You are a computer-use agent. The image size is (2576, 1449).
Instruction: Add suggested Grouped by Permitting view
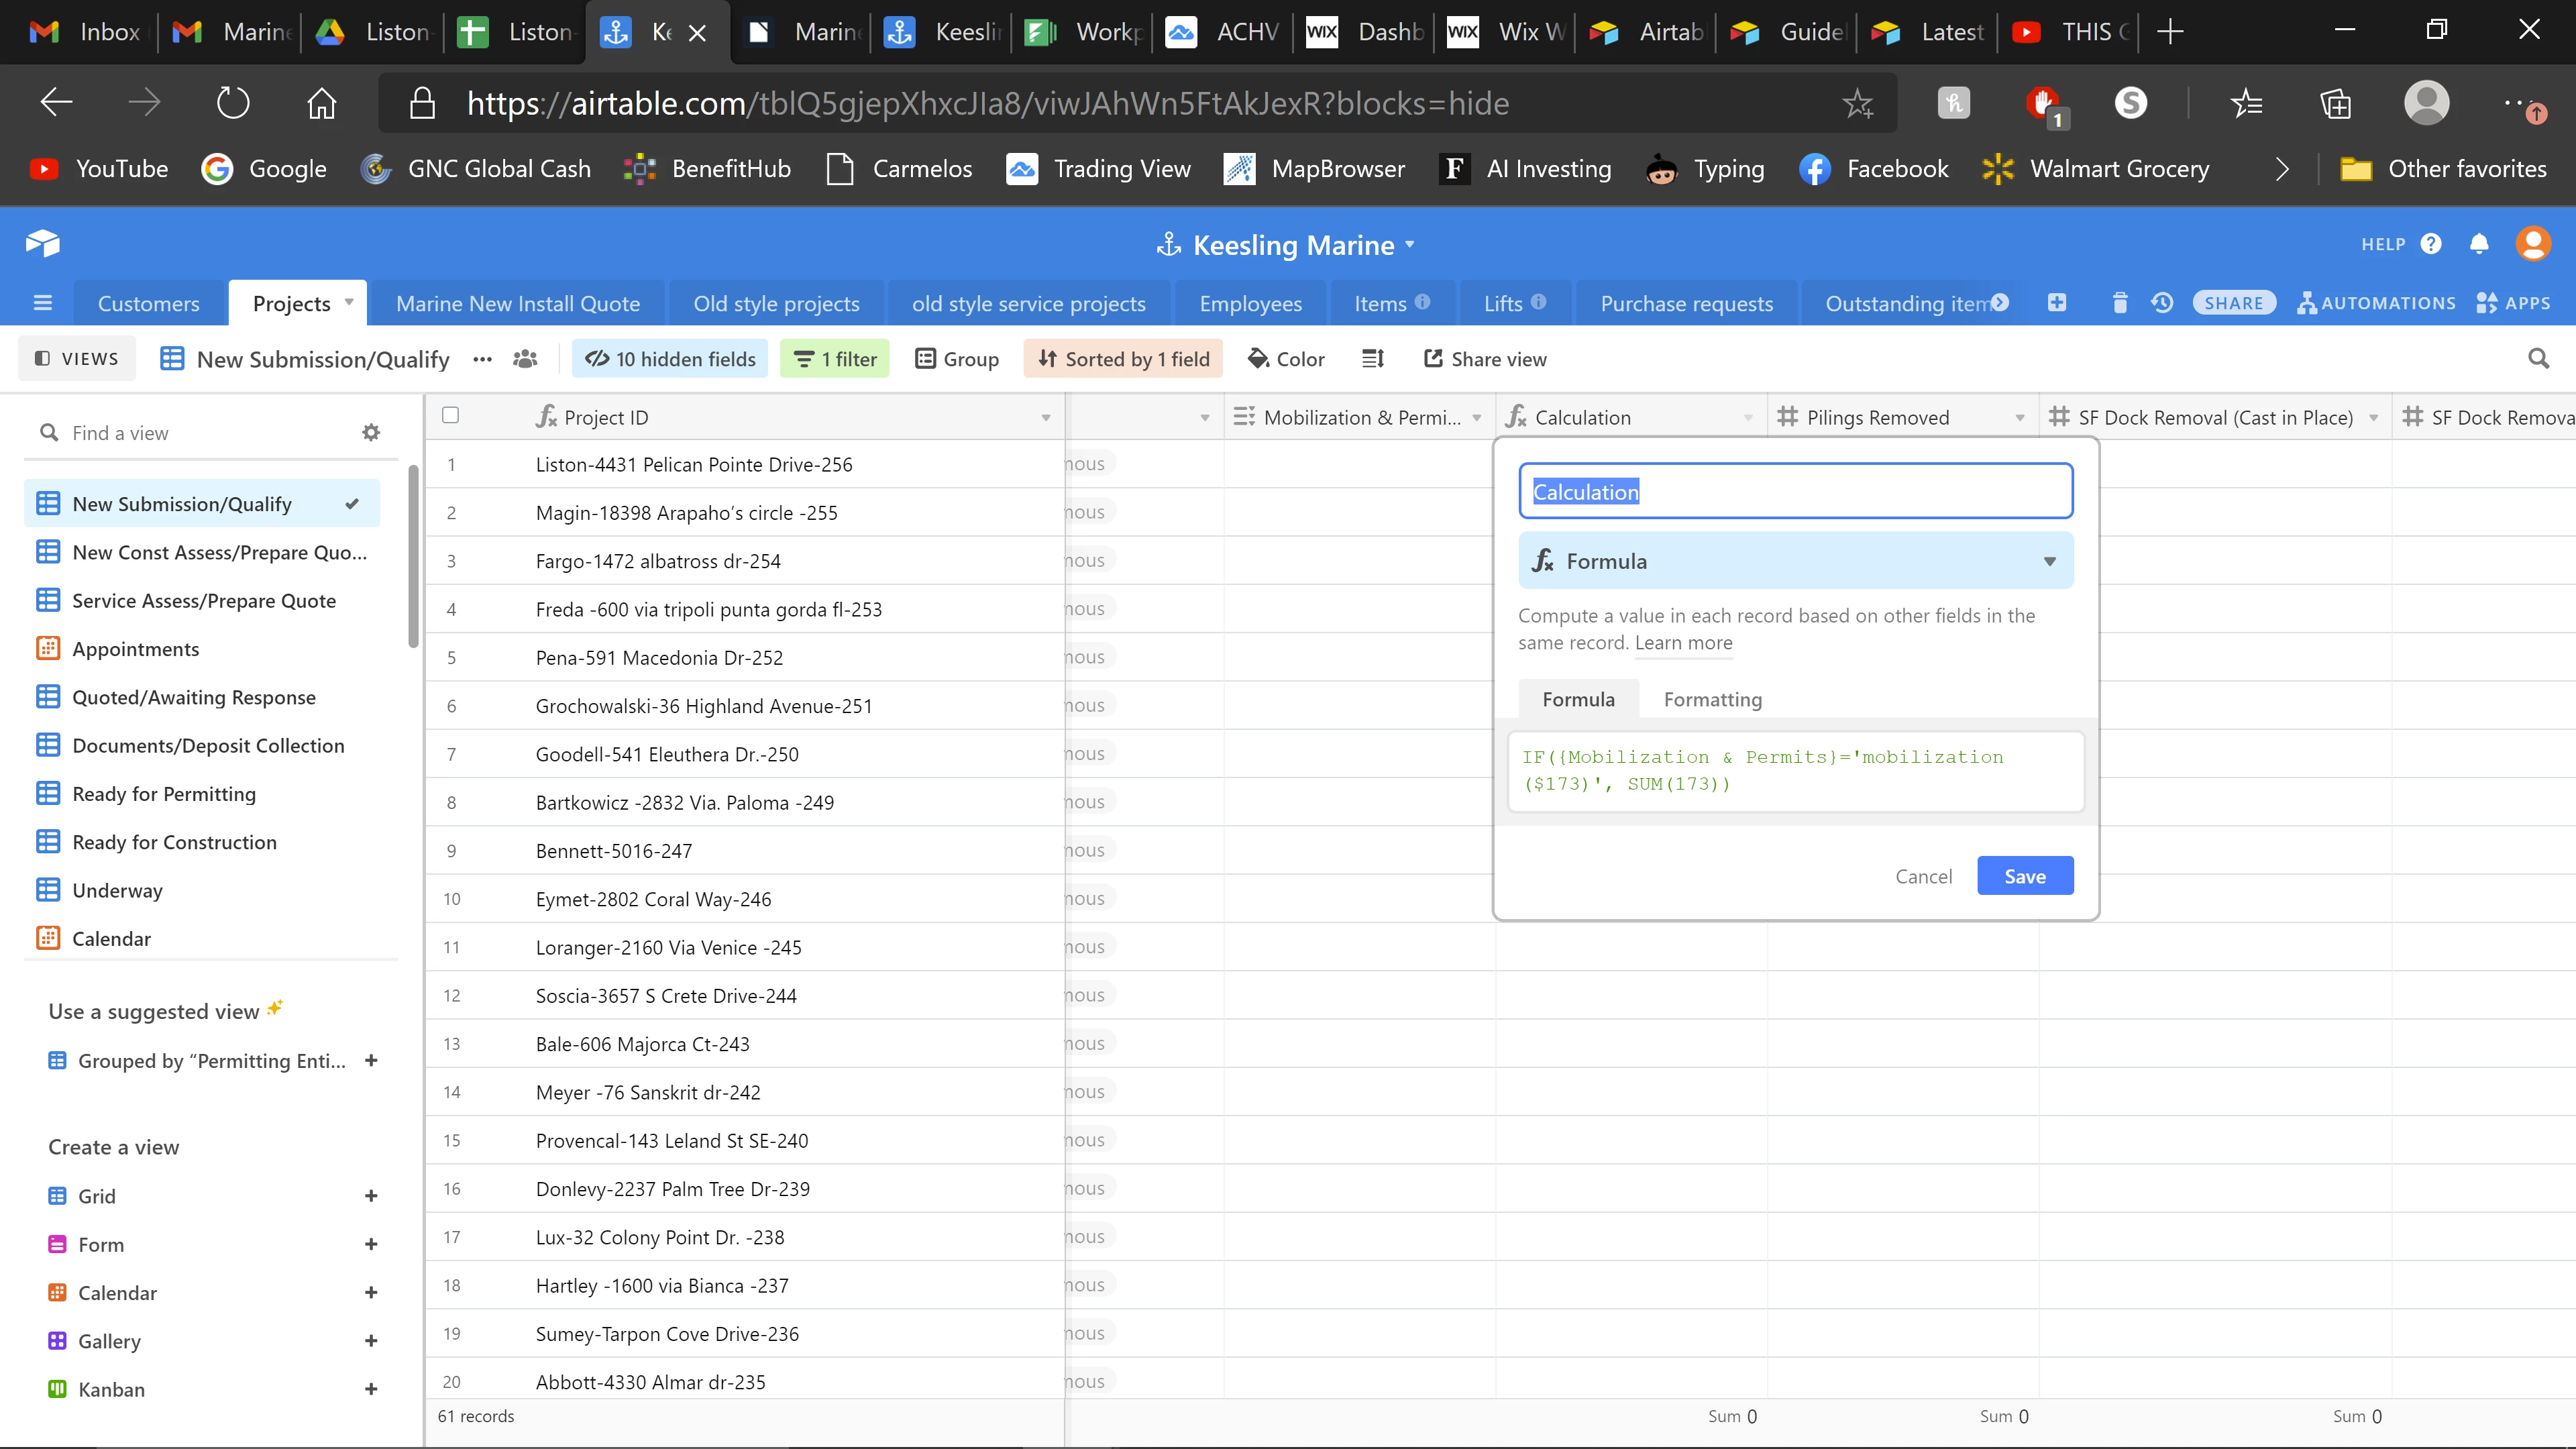(x=371, y=1061)
